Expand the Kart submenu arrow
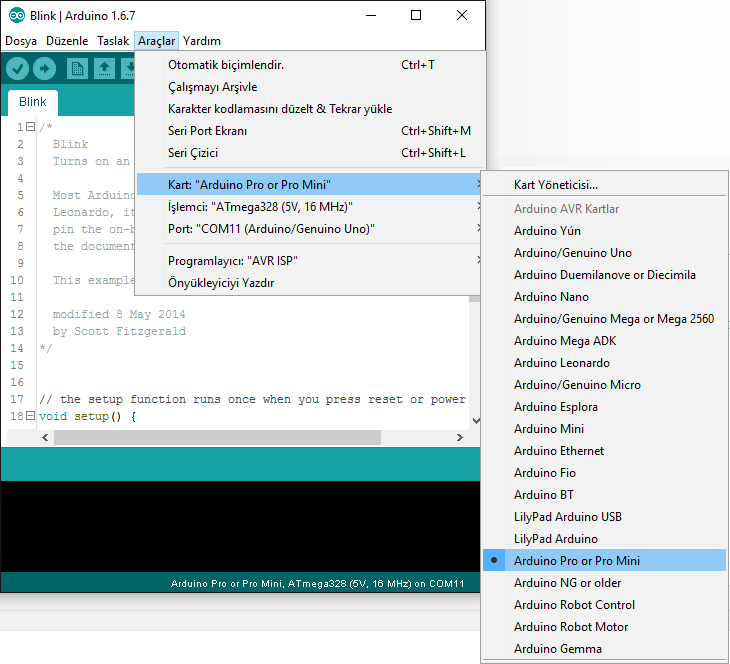This screenshot has height=664, width=730. coord(479,184)
